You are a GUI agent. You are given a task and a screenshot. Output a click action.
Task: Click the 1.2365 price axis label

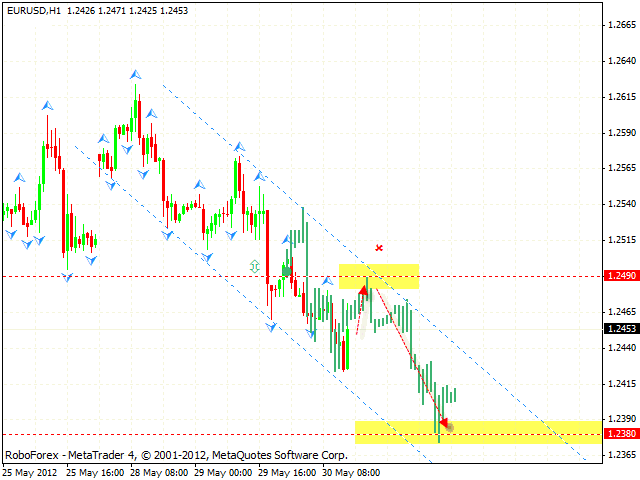click(622, 454)
